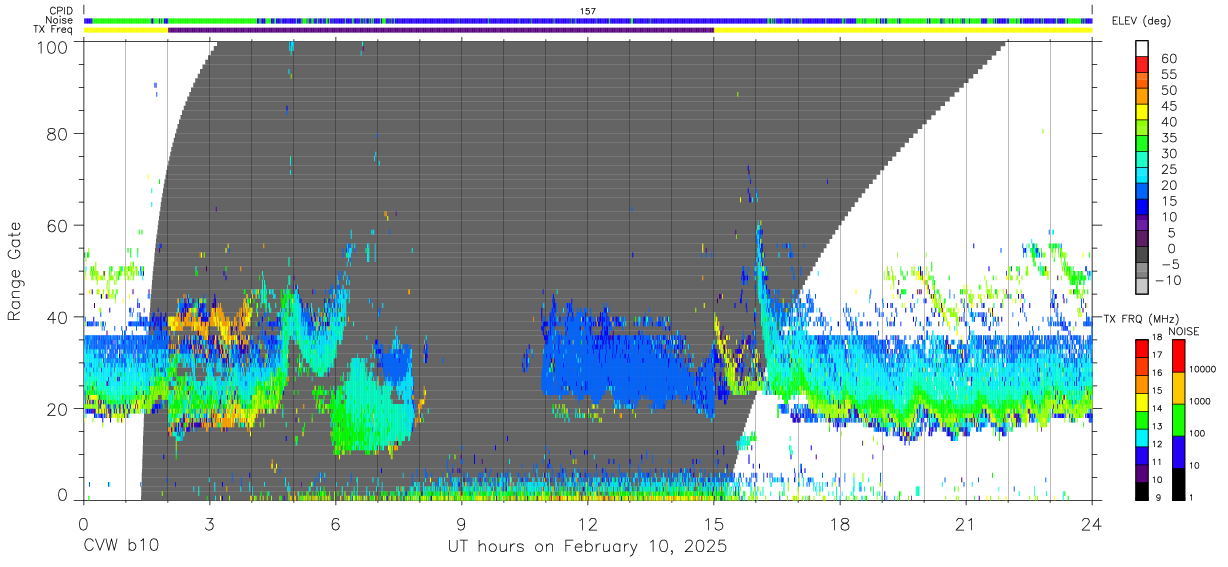Image resolution: width=1228 pixels, height=567 pixels.
Task: Click the purple portion of the TX Freq bar
Action: point(441,30)
